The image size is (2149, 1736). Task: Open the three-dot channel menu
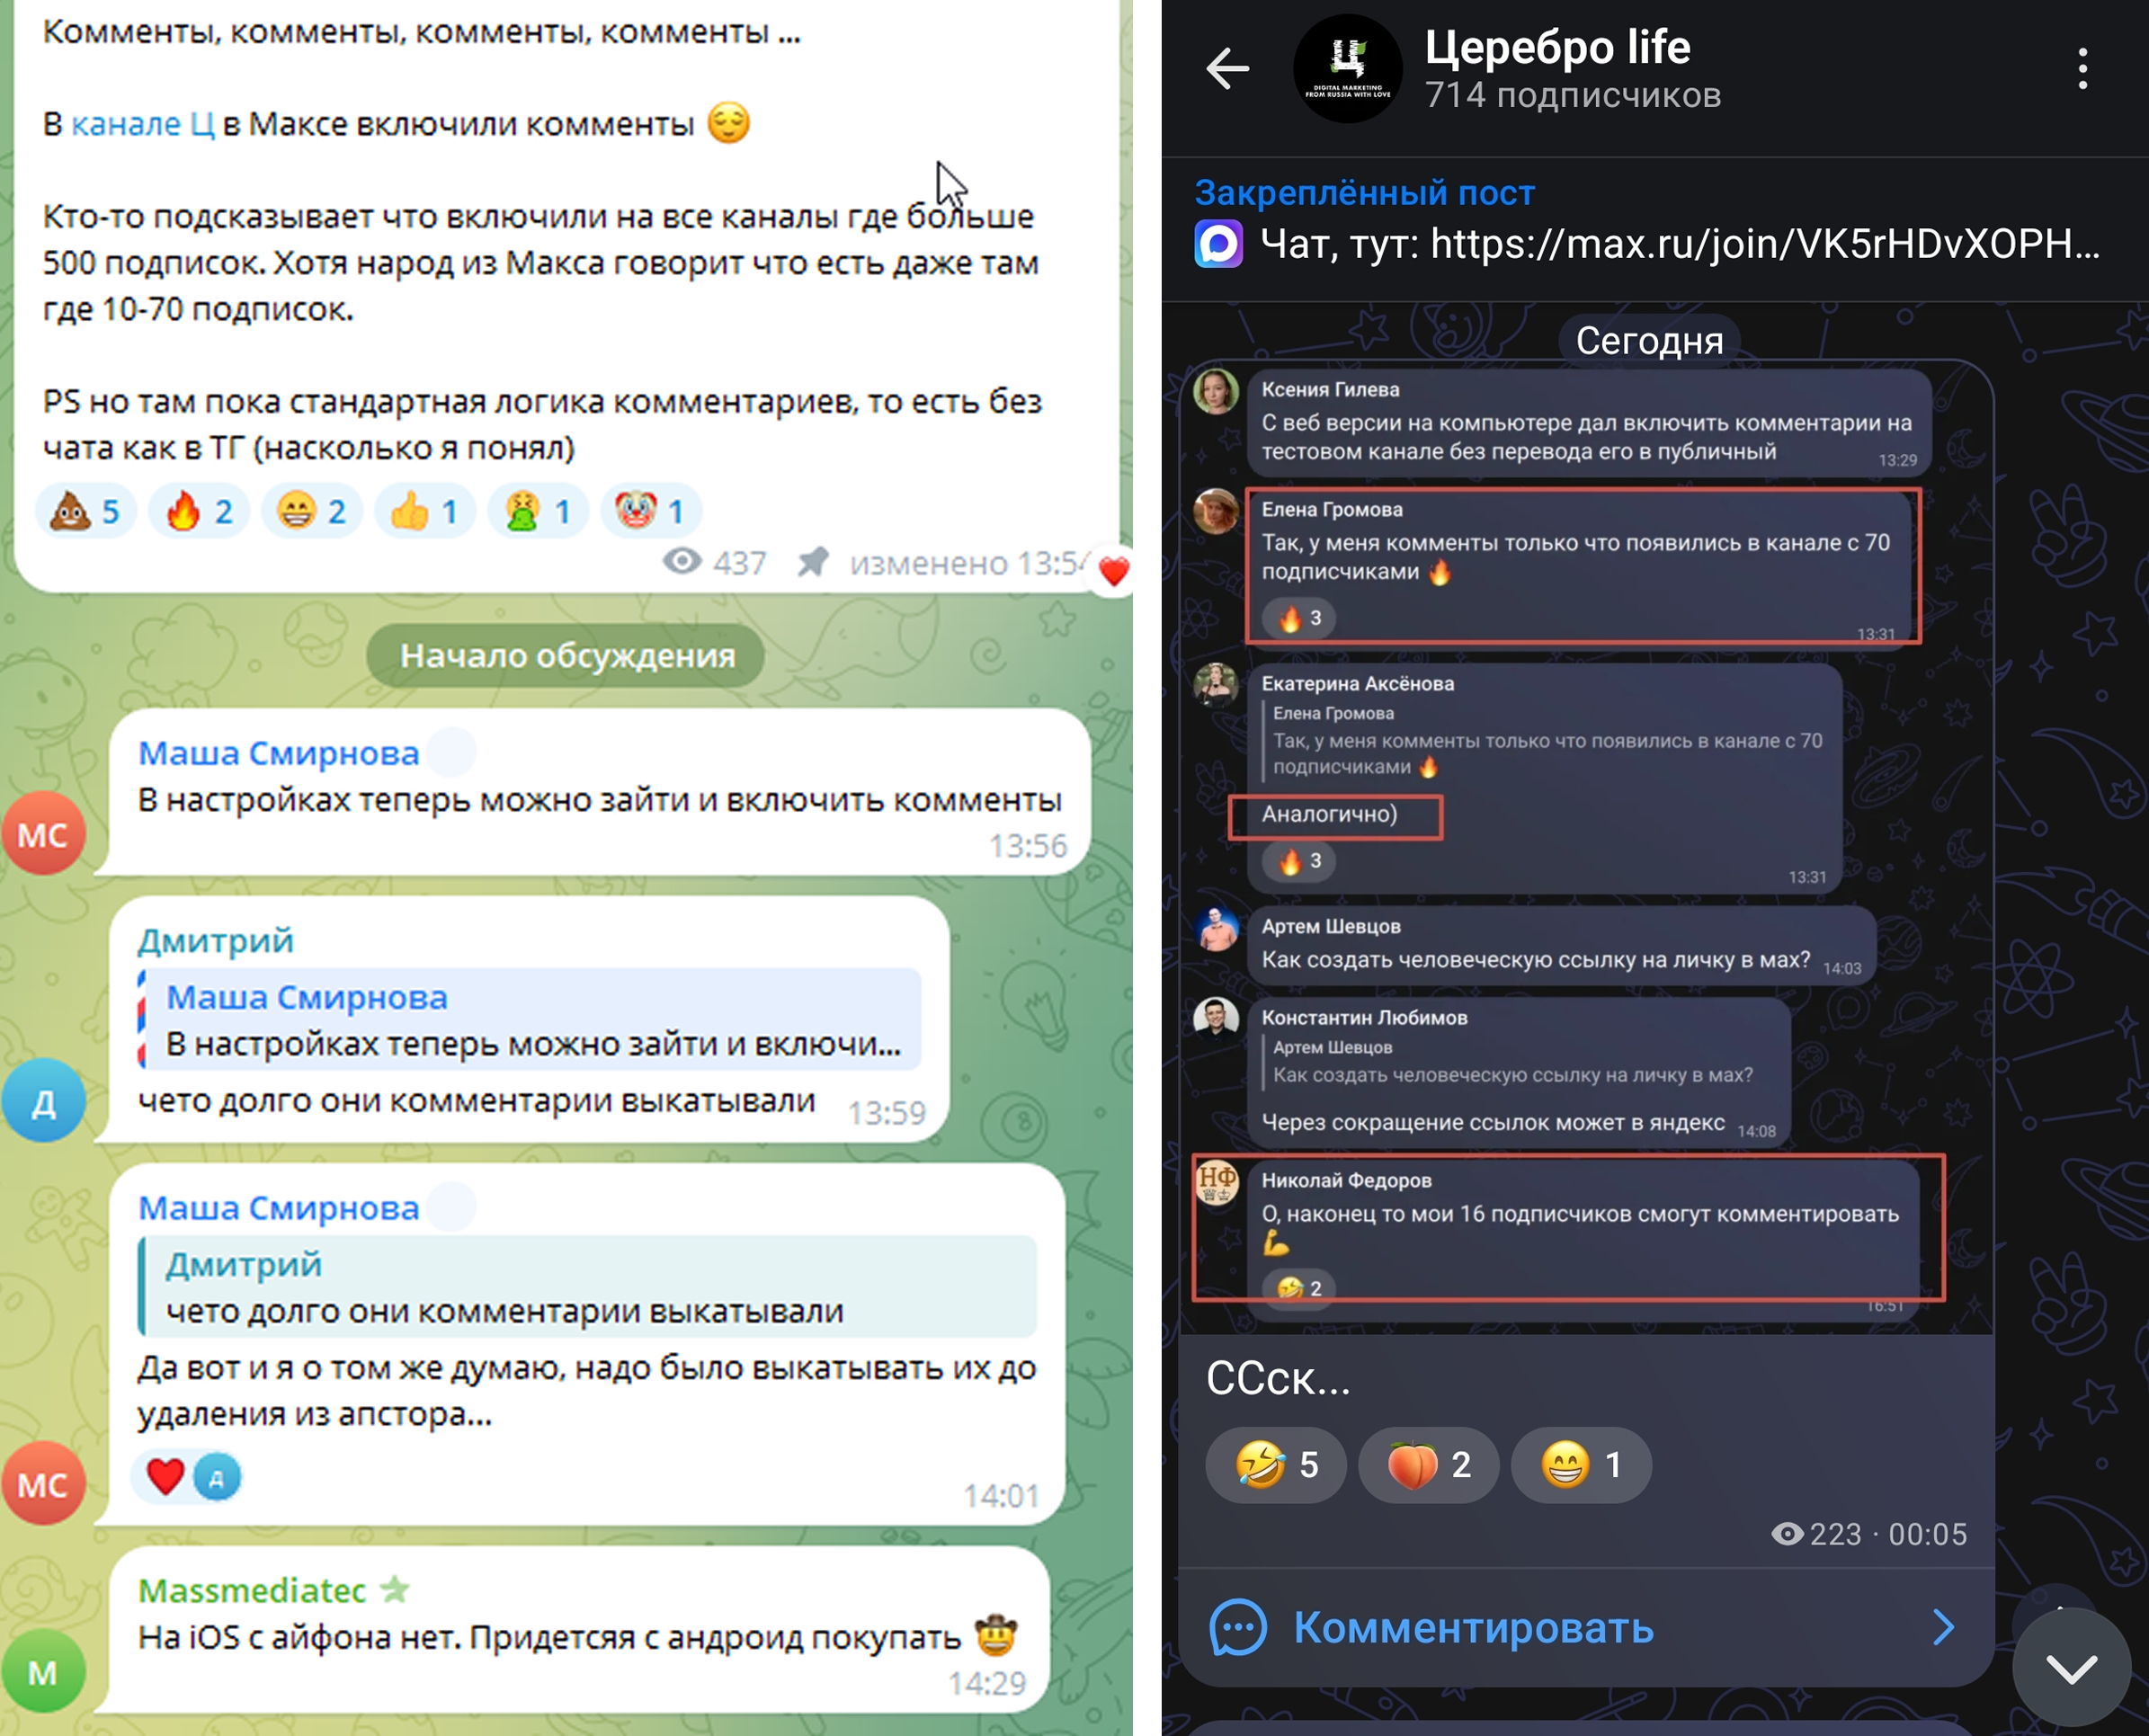click(x=2083, y=69)
